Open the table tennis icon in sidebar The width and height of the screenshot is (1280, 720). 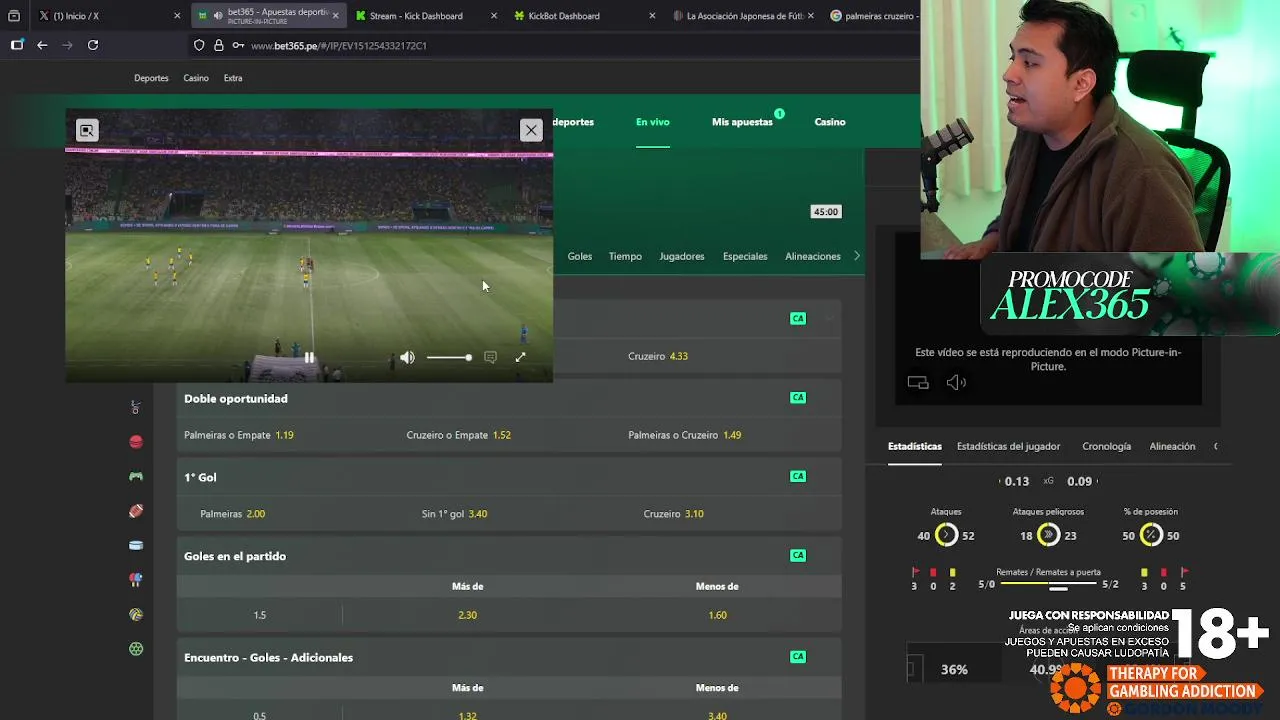[136, 580]
